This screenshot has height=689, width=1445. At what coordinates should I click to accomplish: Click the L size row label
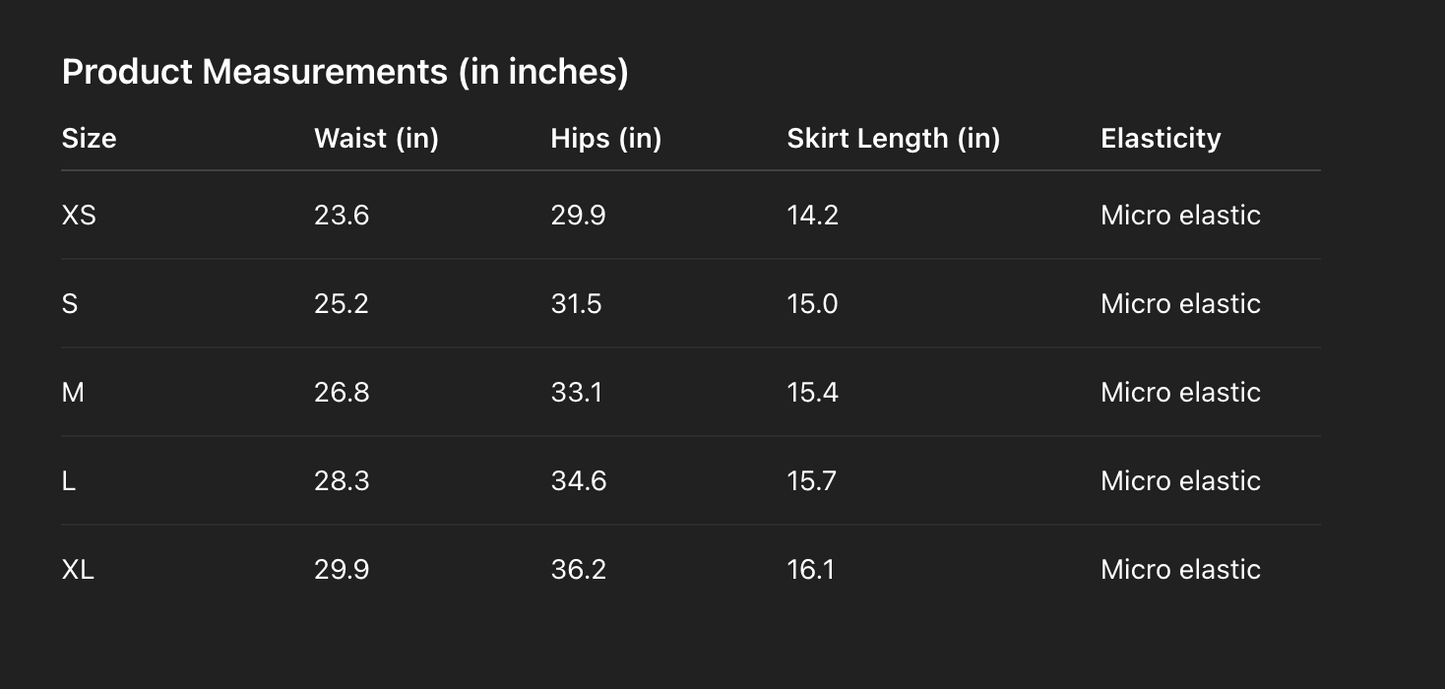pos(69,481)
